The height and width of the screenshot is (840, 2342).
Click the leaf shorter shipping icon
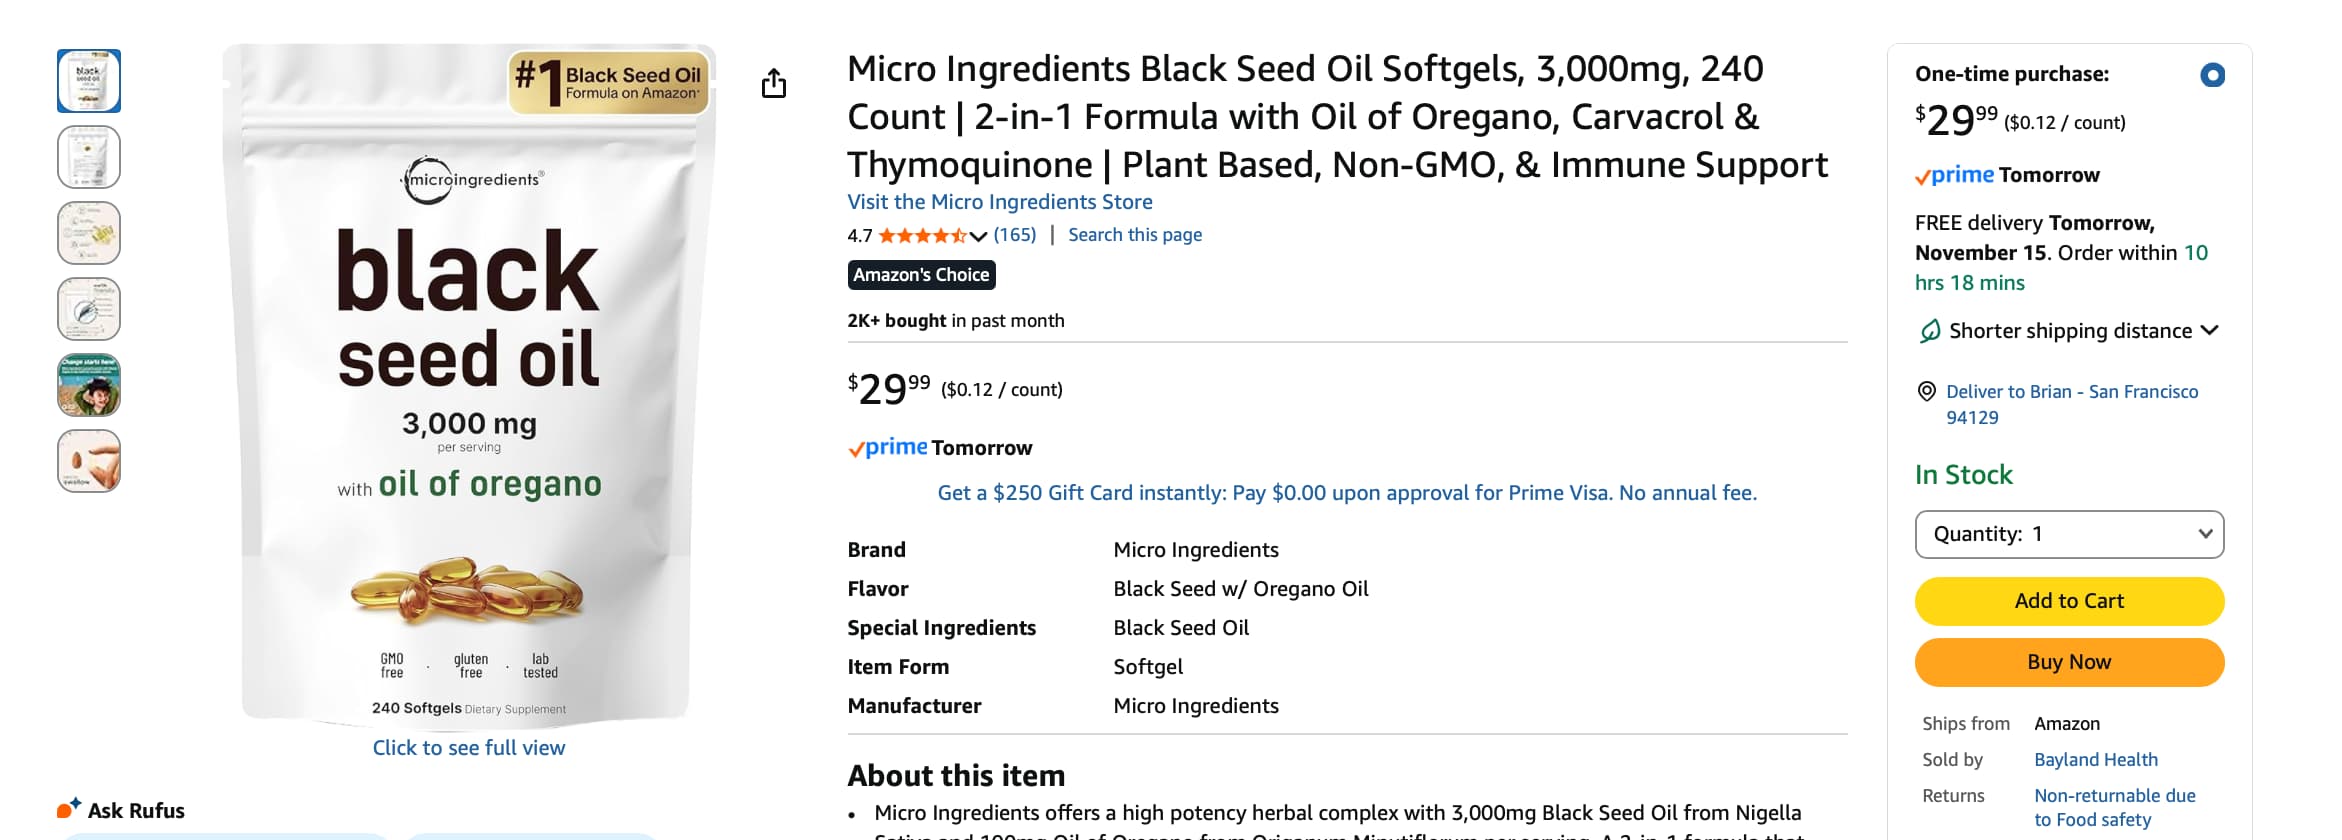tap(1929, 331)
